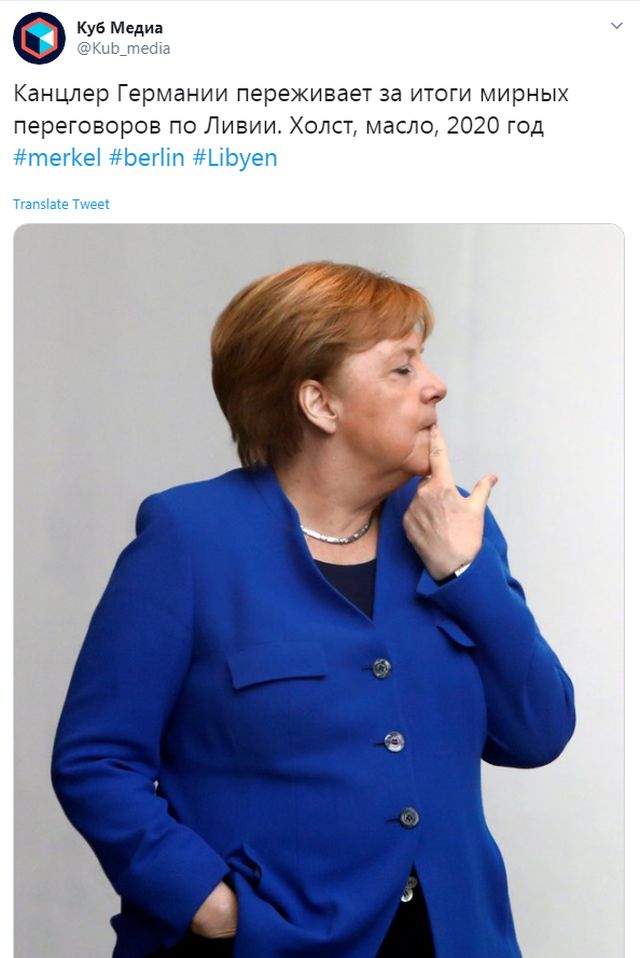Open the #merkel hashtag

(x=57, y=158)
